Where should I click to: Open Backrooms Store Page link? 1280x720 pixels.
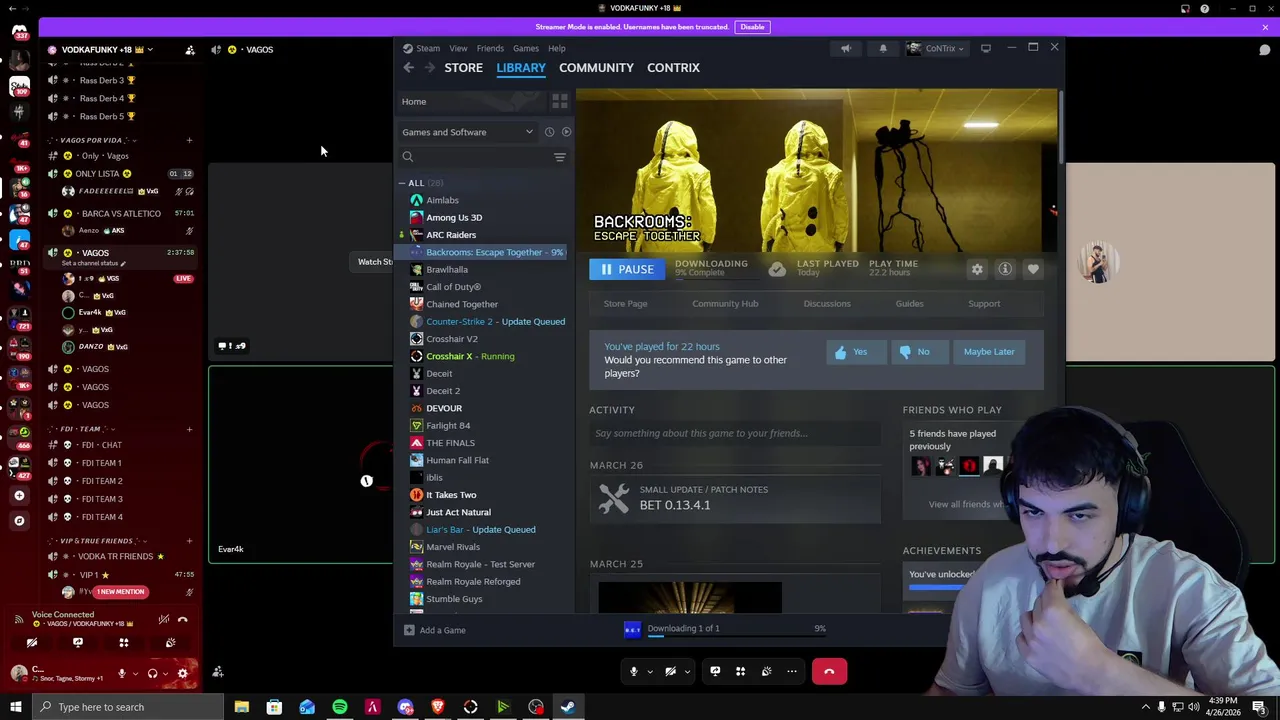pyautogui.click(x=625, y=303)
